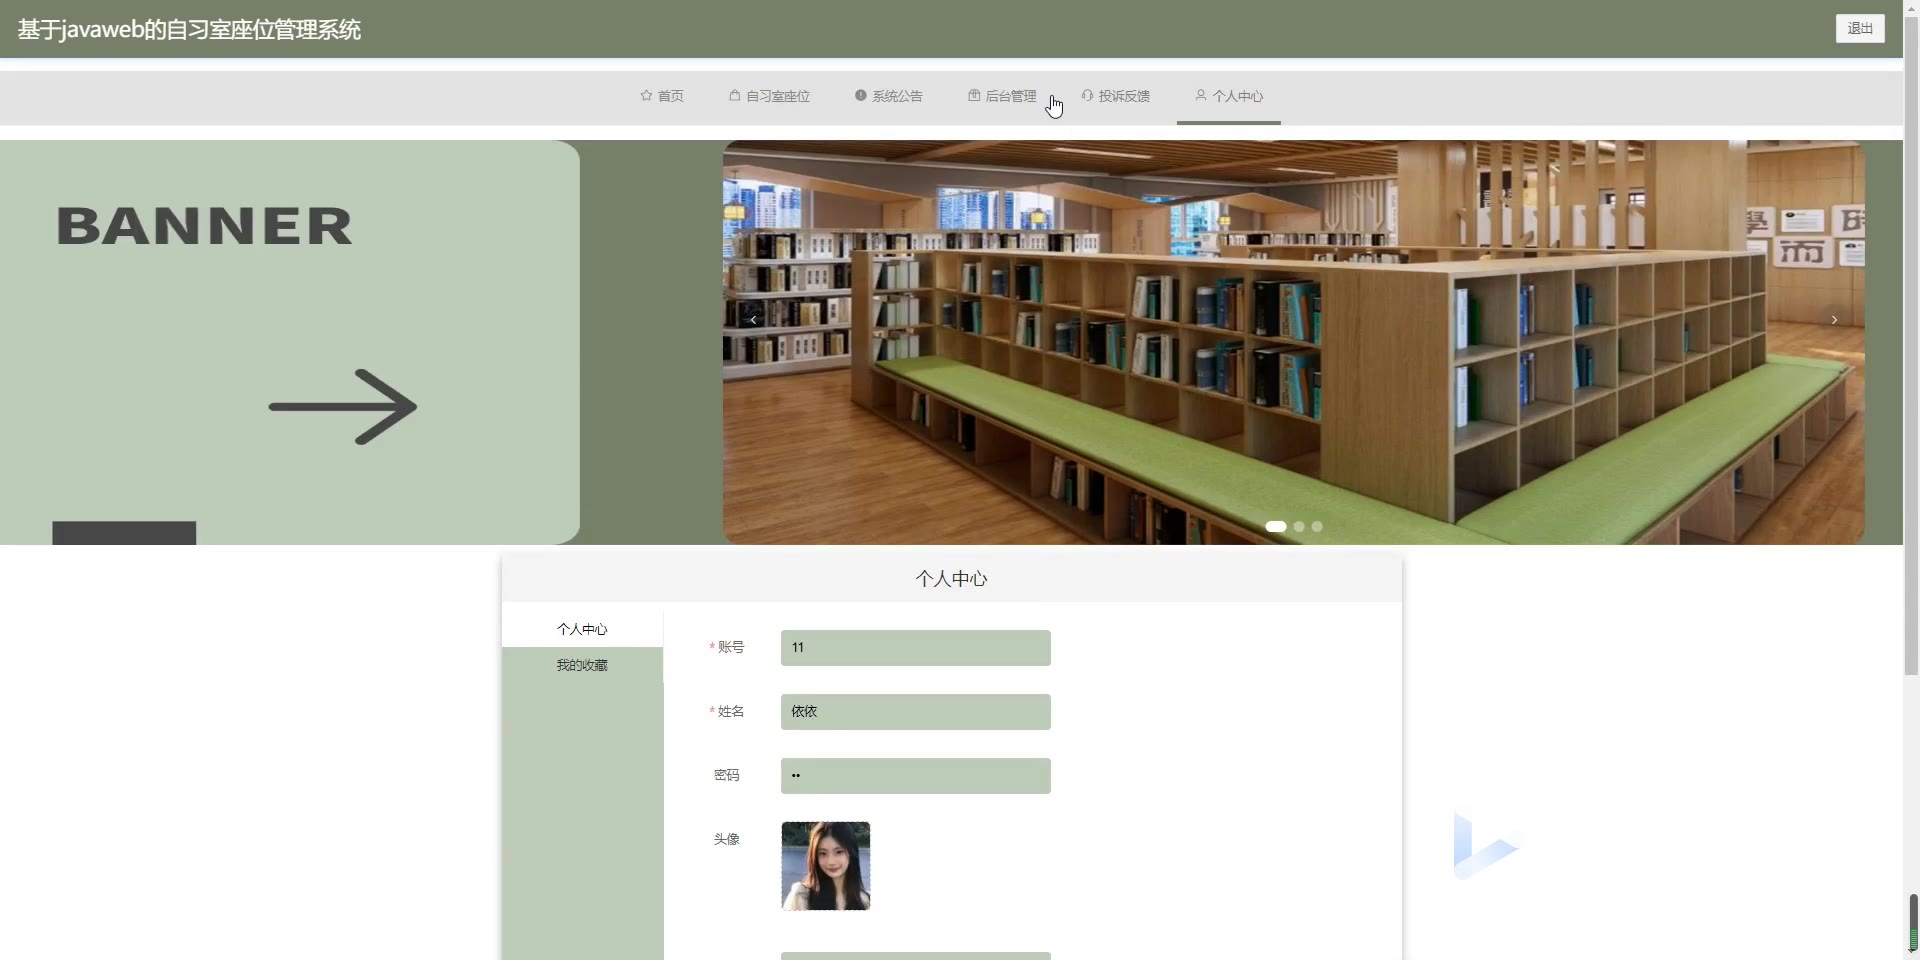
Task: Click the 退出 logout button
Action: (1860, 29)
